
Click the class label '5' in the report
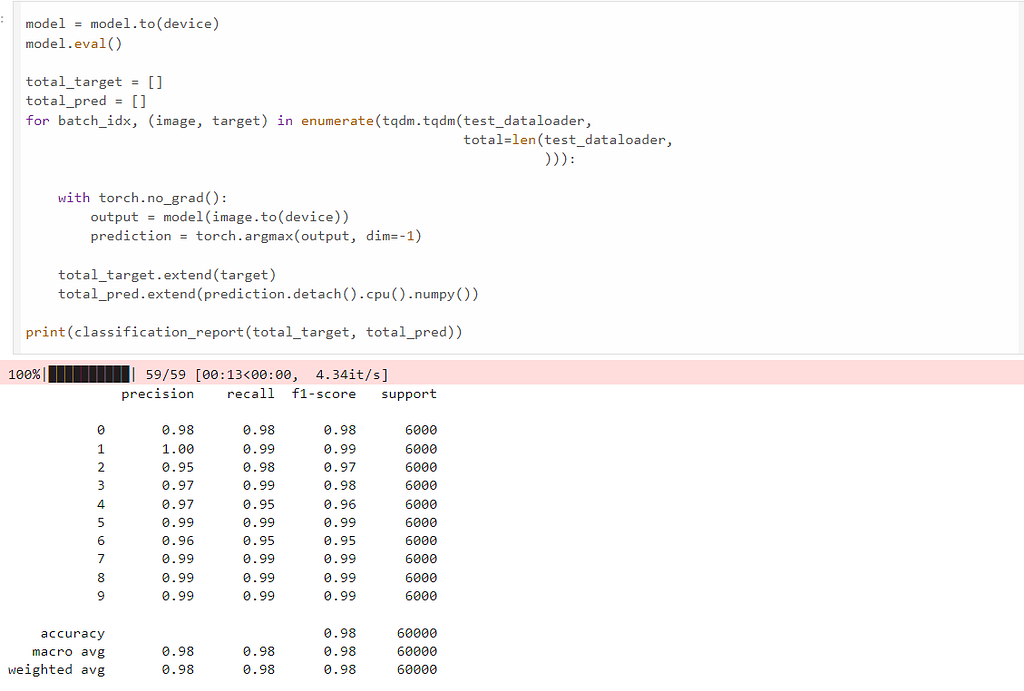pyautogui.click(x=101, y=522)
